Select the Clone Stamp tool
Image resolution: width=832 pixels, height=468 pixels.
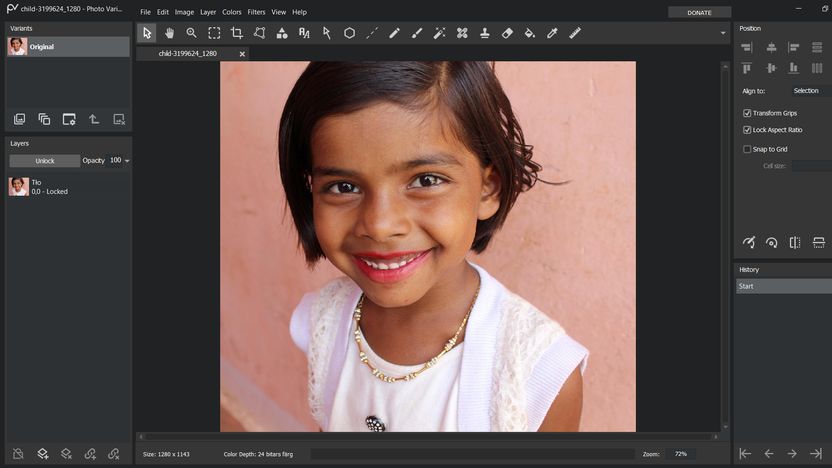click(x=484, y=33)
